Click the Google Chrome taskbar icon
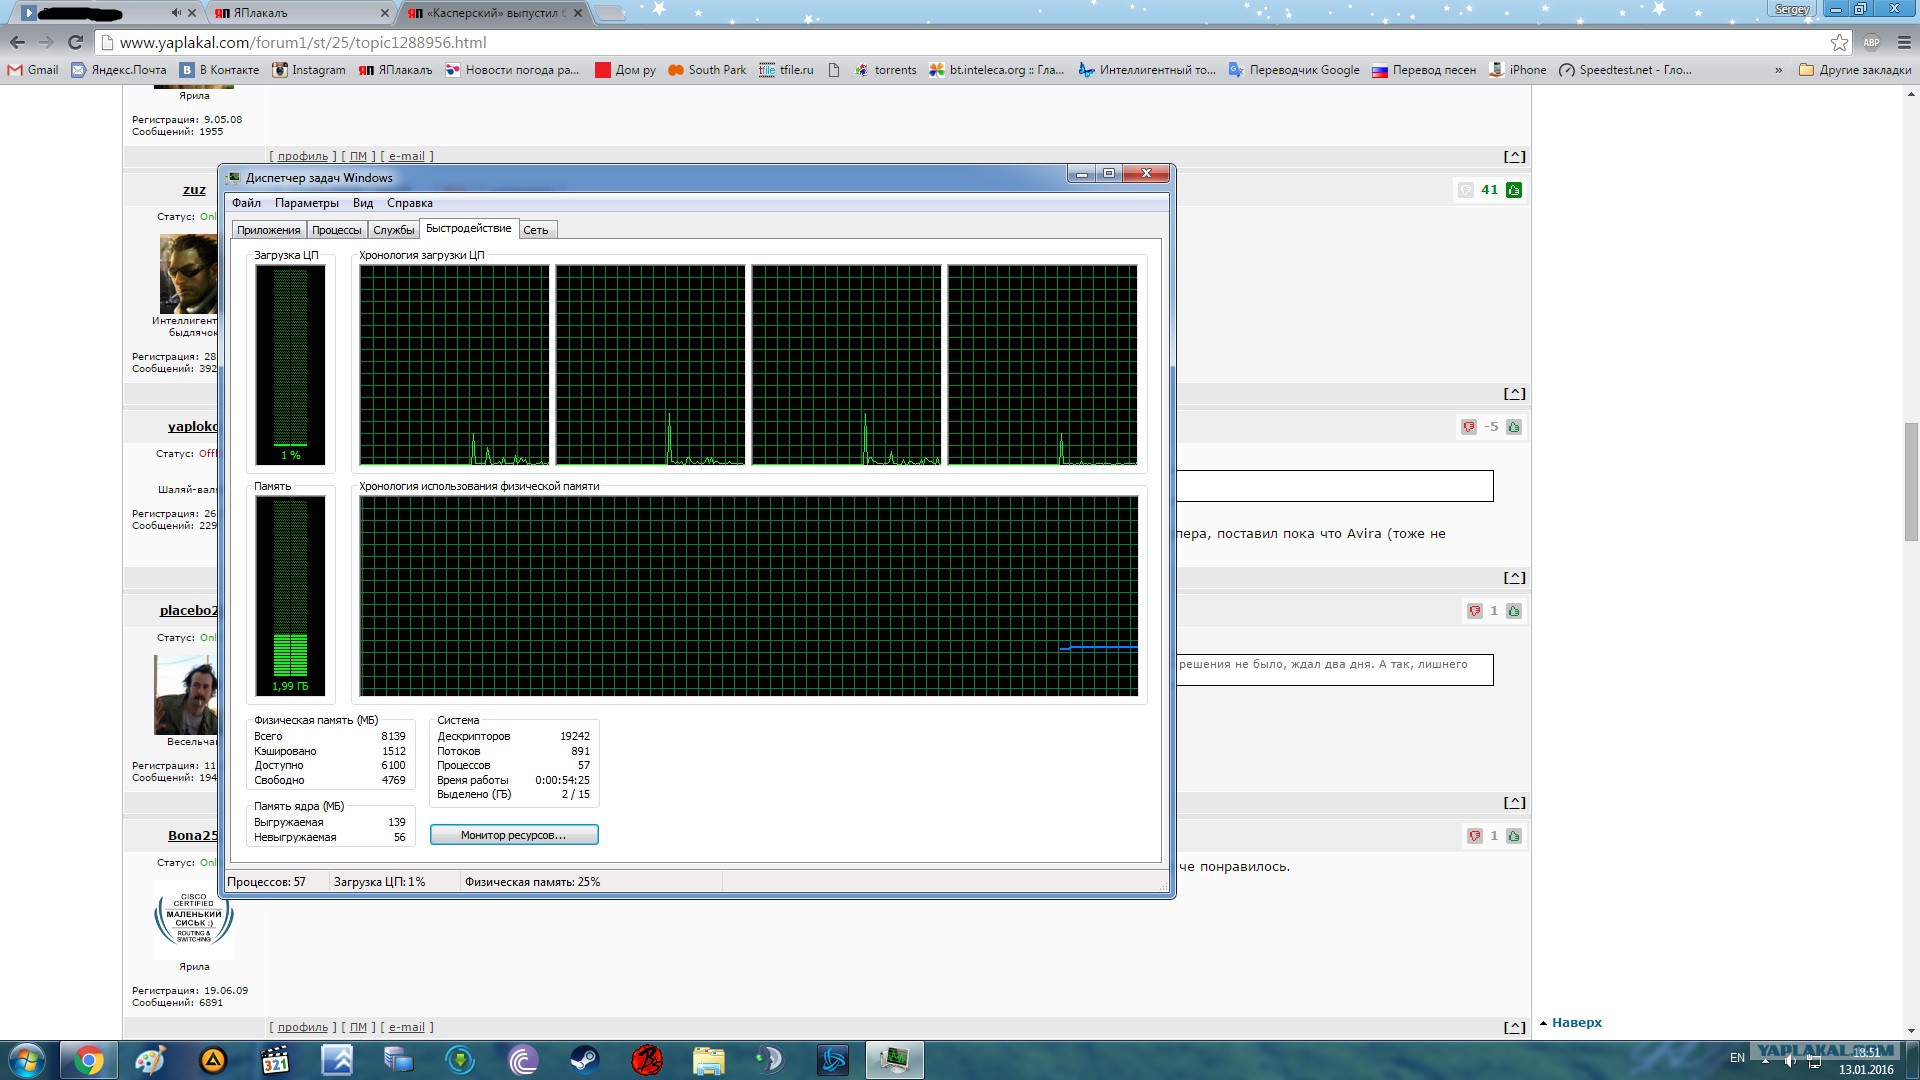Viewport: 1920px width, 1080px height. click(x=88, y=1060)
